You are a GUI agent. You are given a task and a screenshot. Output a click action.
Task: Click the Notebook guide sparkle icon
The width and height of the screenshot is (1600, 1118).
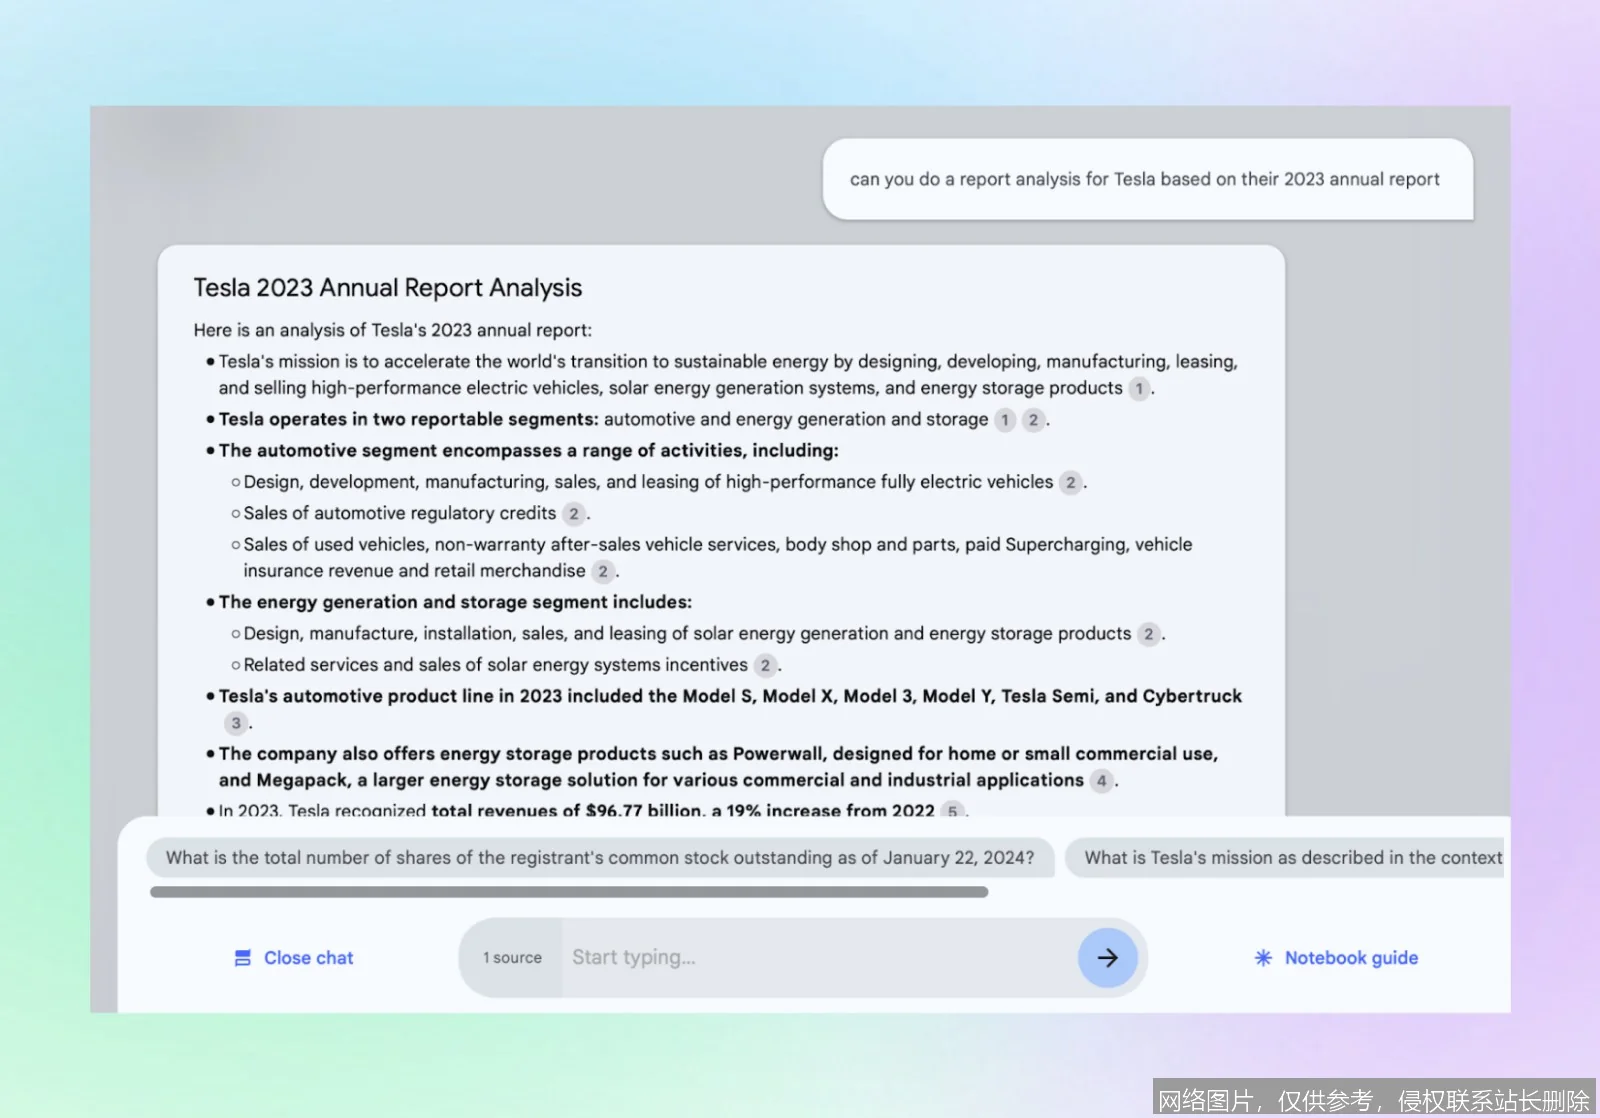pyautogui.click(x=1262, y=957)
